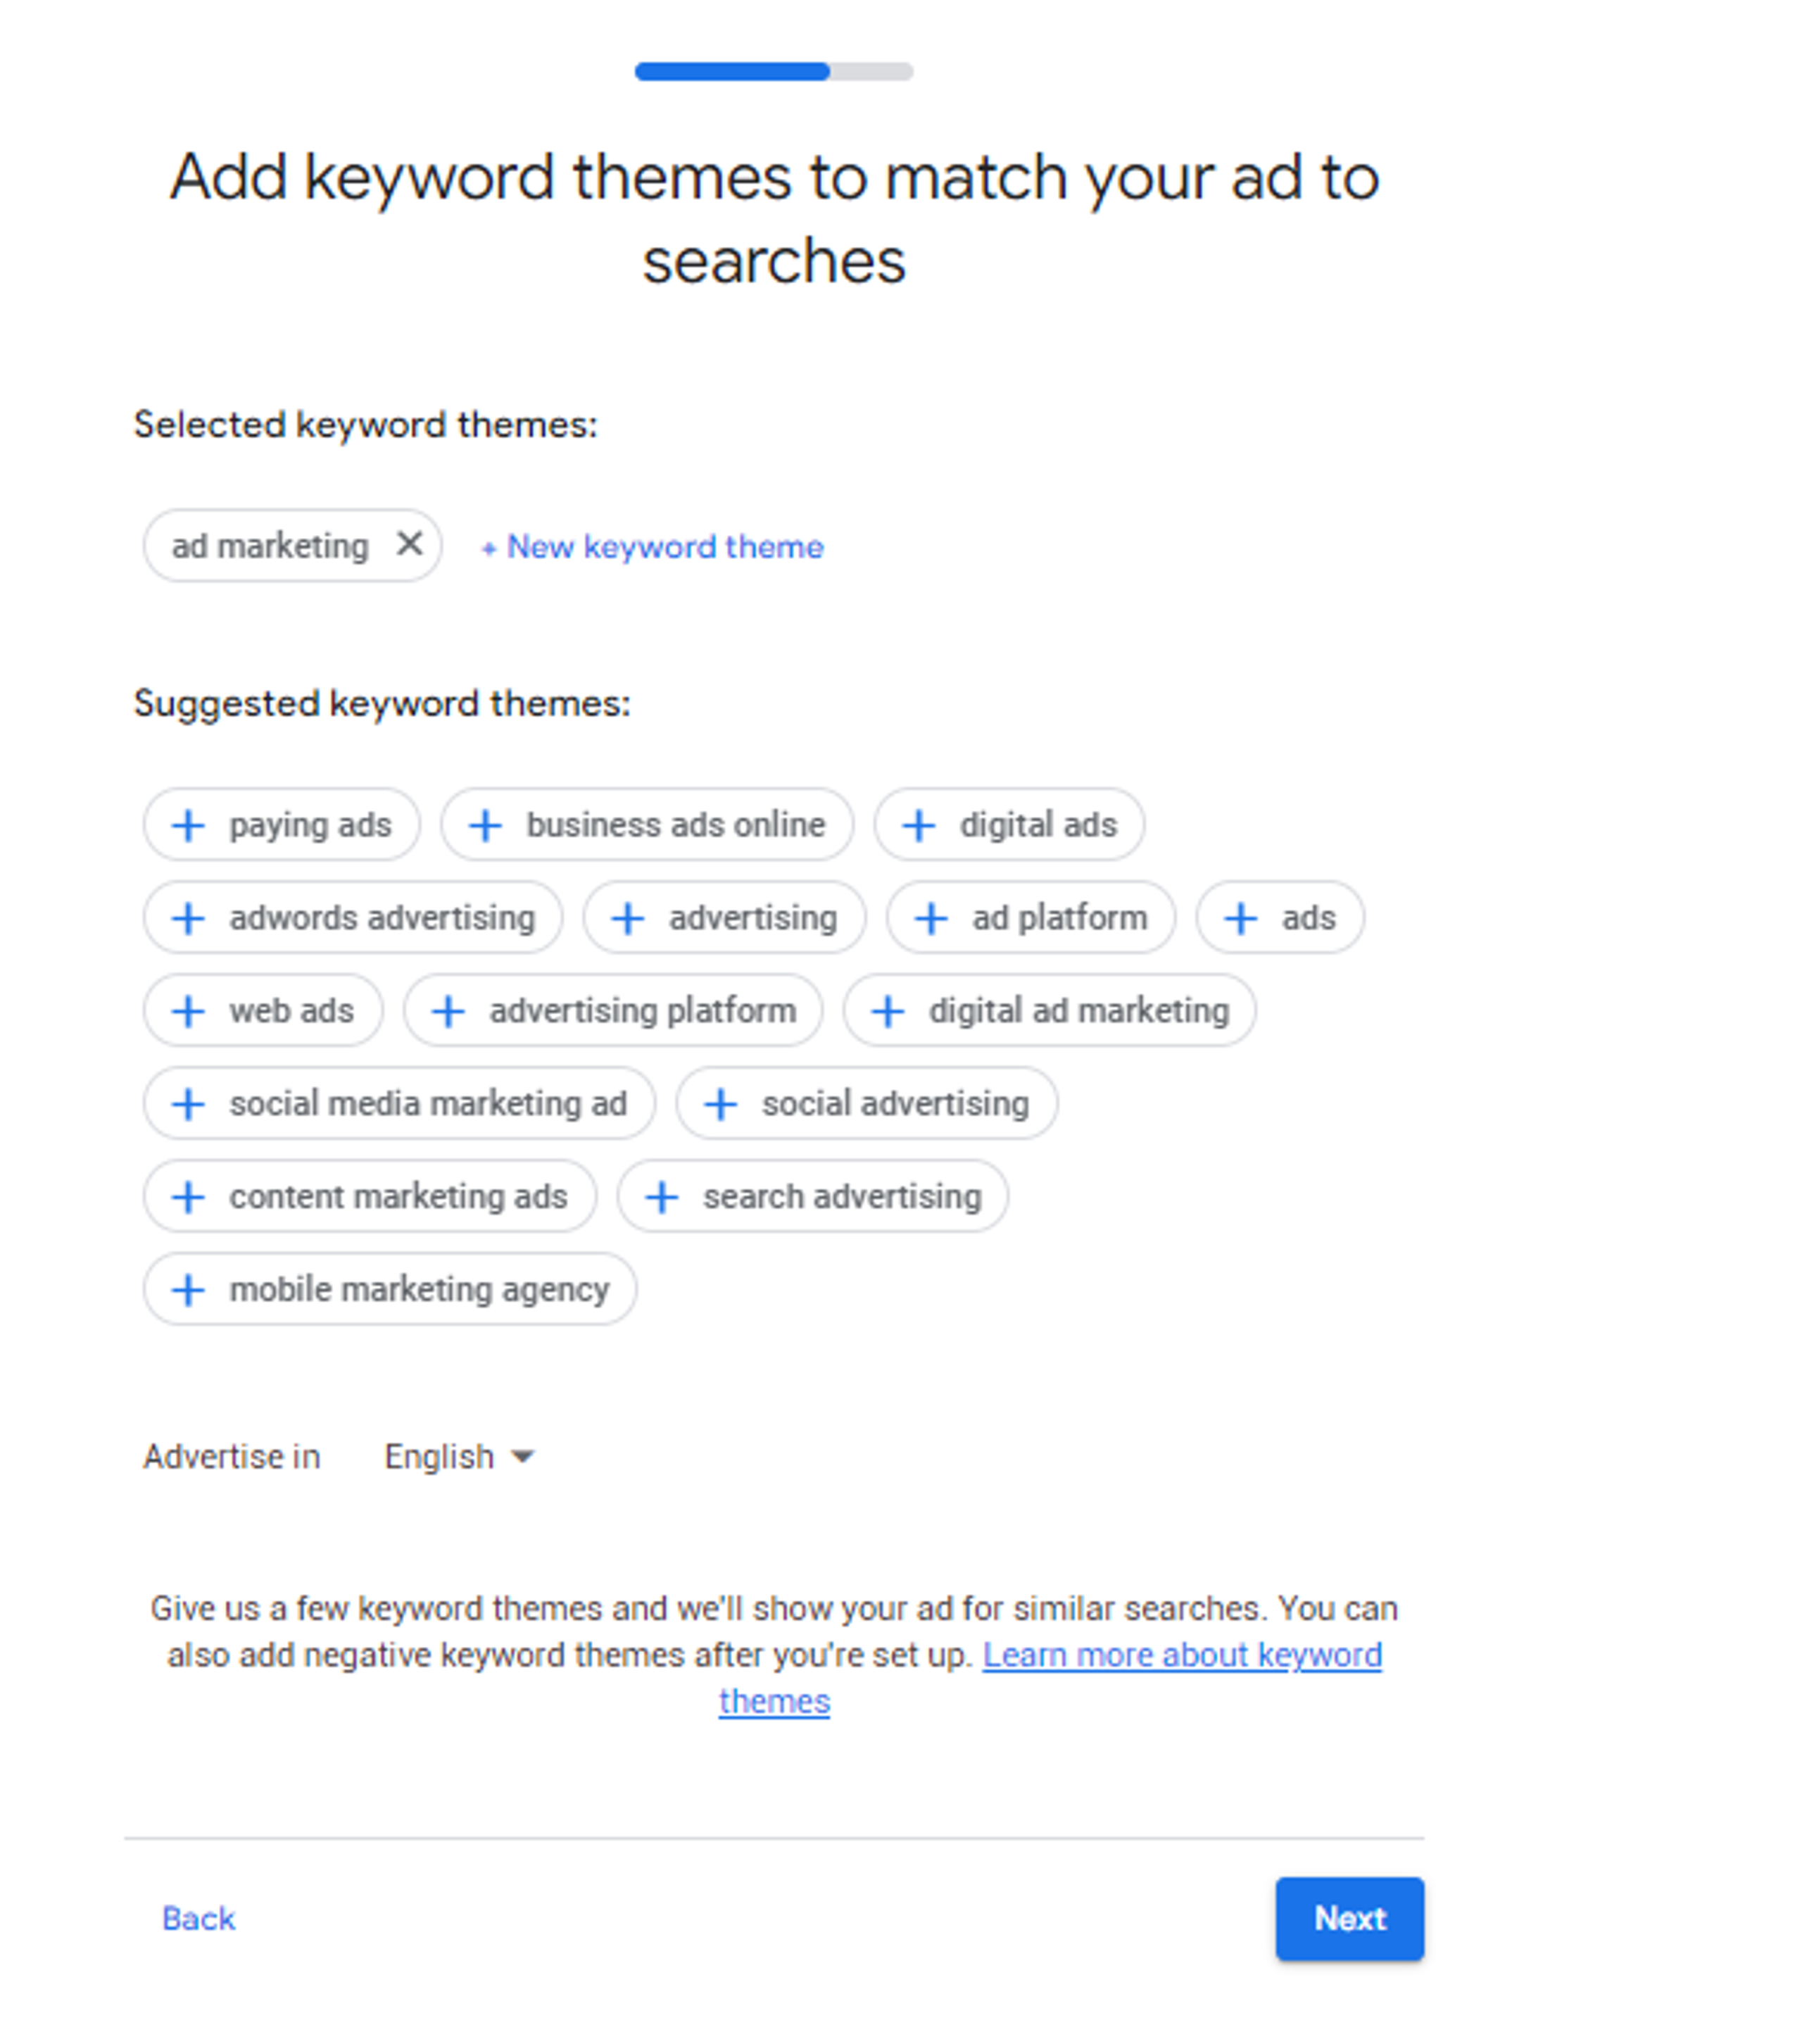Add 'adwords advertising' suggested theme

coord(353,918)
